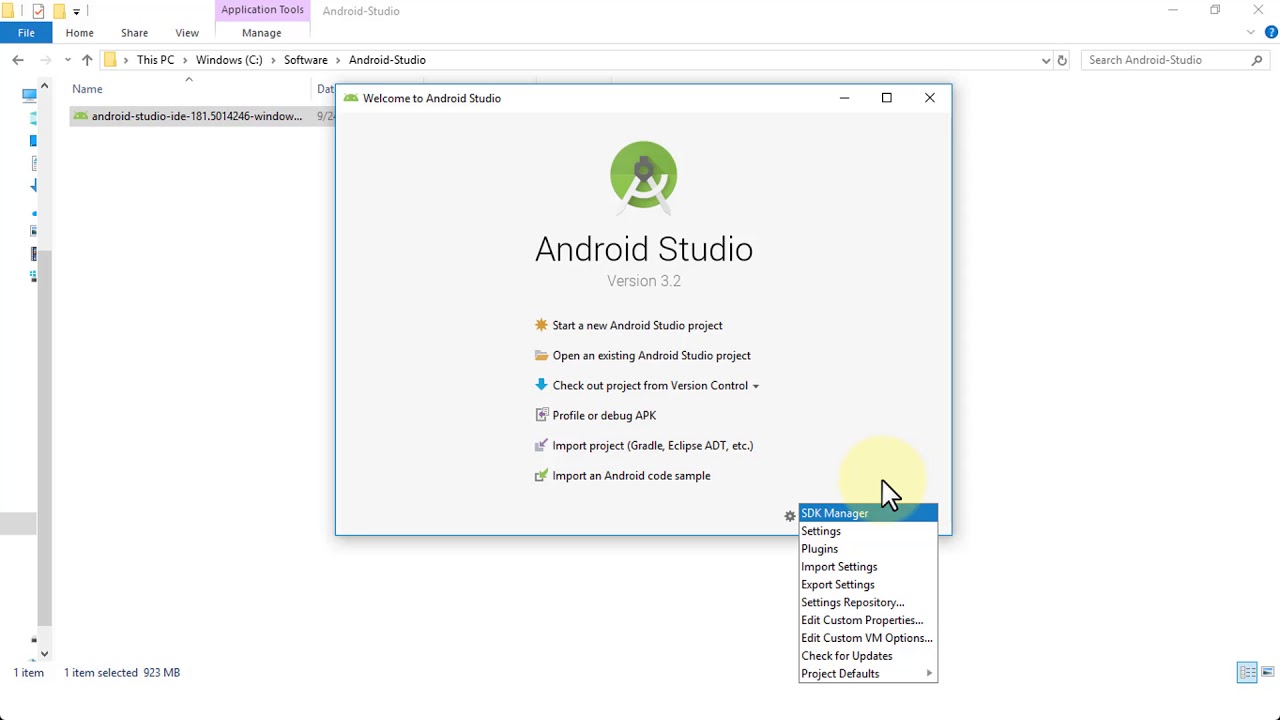Screen dimensions: 1280x720
Task: Click the search magnifier icon in File Explorer
Action: click(x=1257, y=60)
